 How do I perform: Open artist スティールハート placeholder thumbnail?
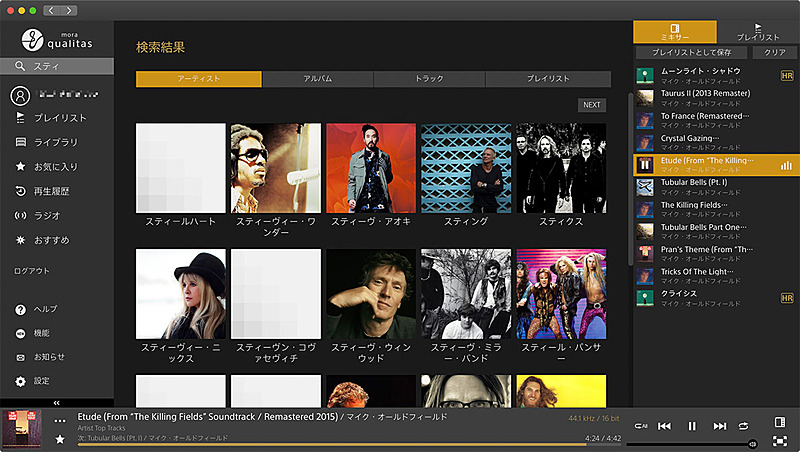181,168
